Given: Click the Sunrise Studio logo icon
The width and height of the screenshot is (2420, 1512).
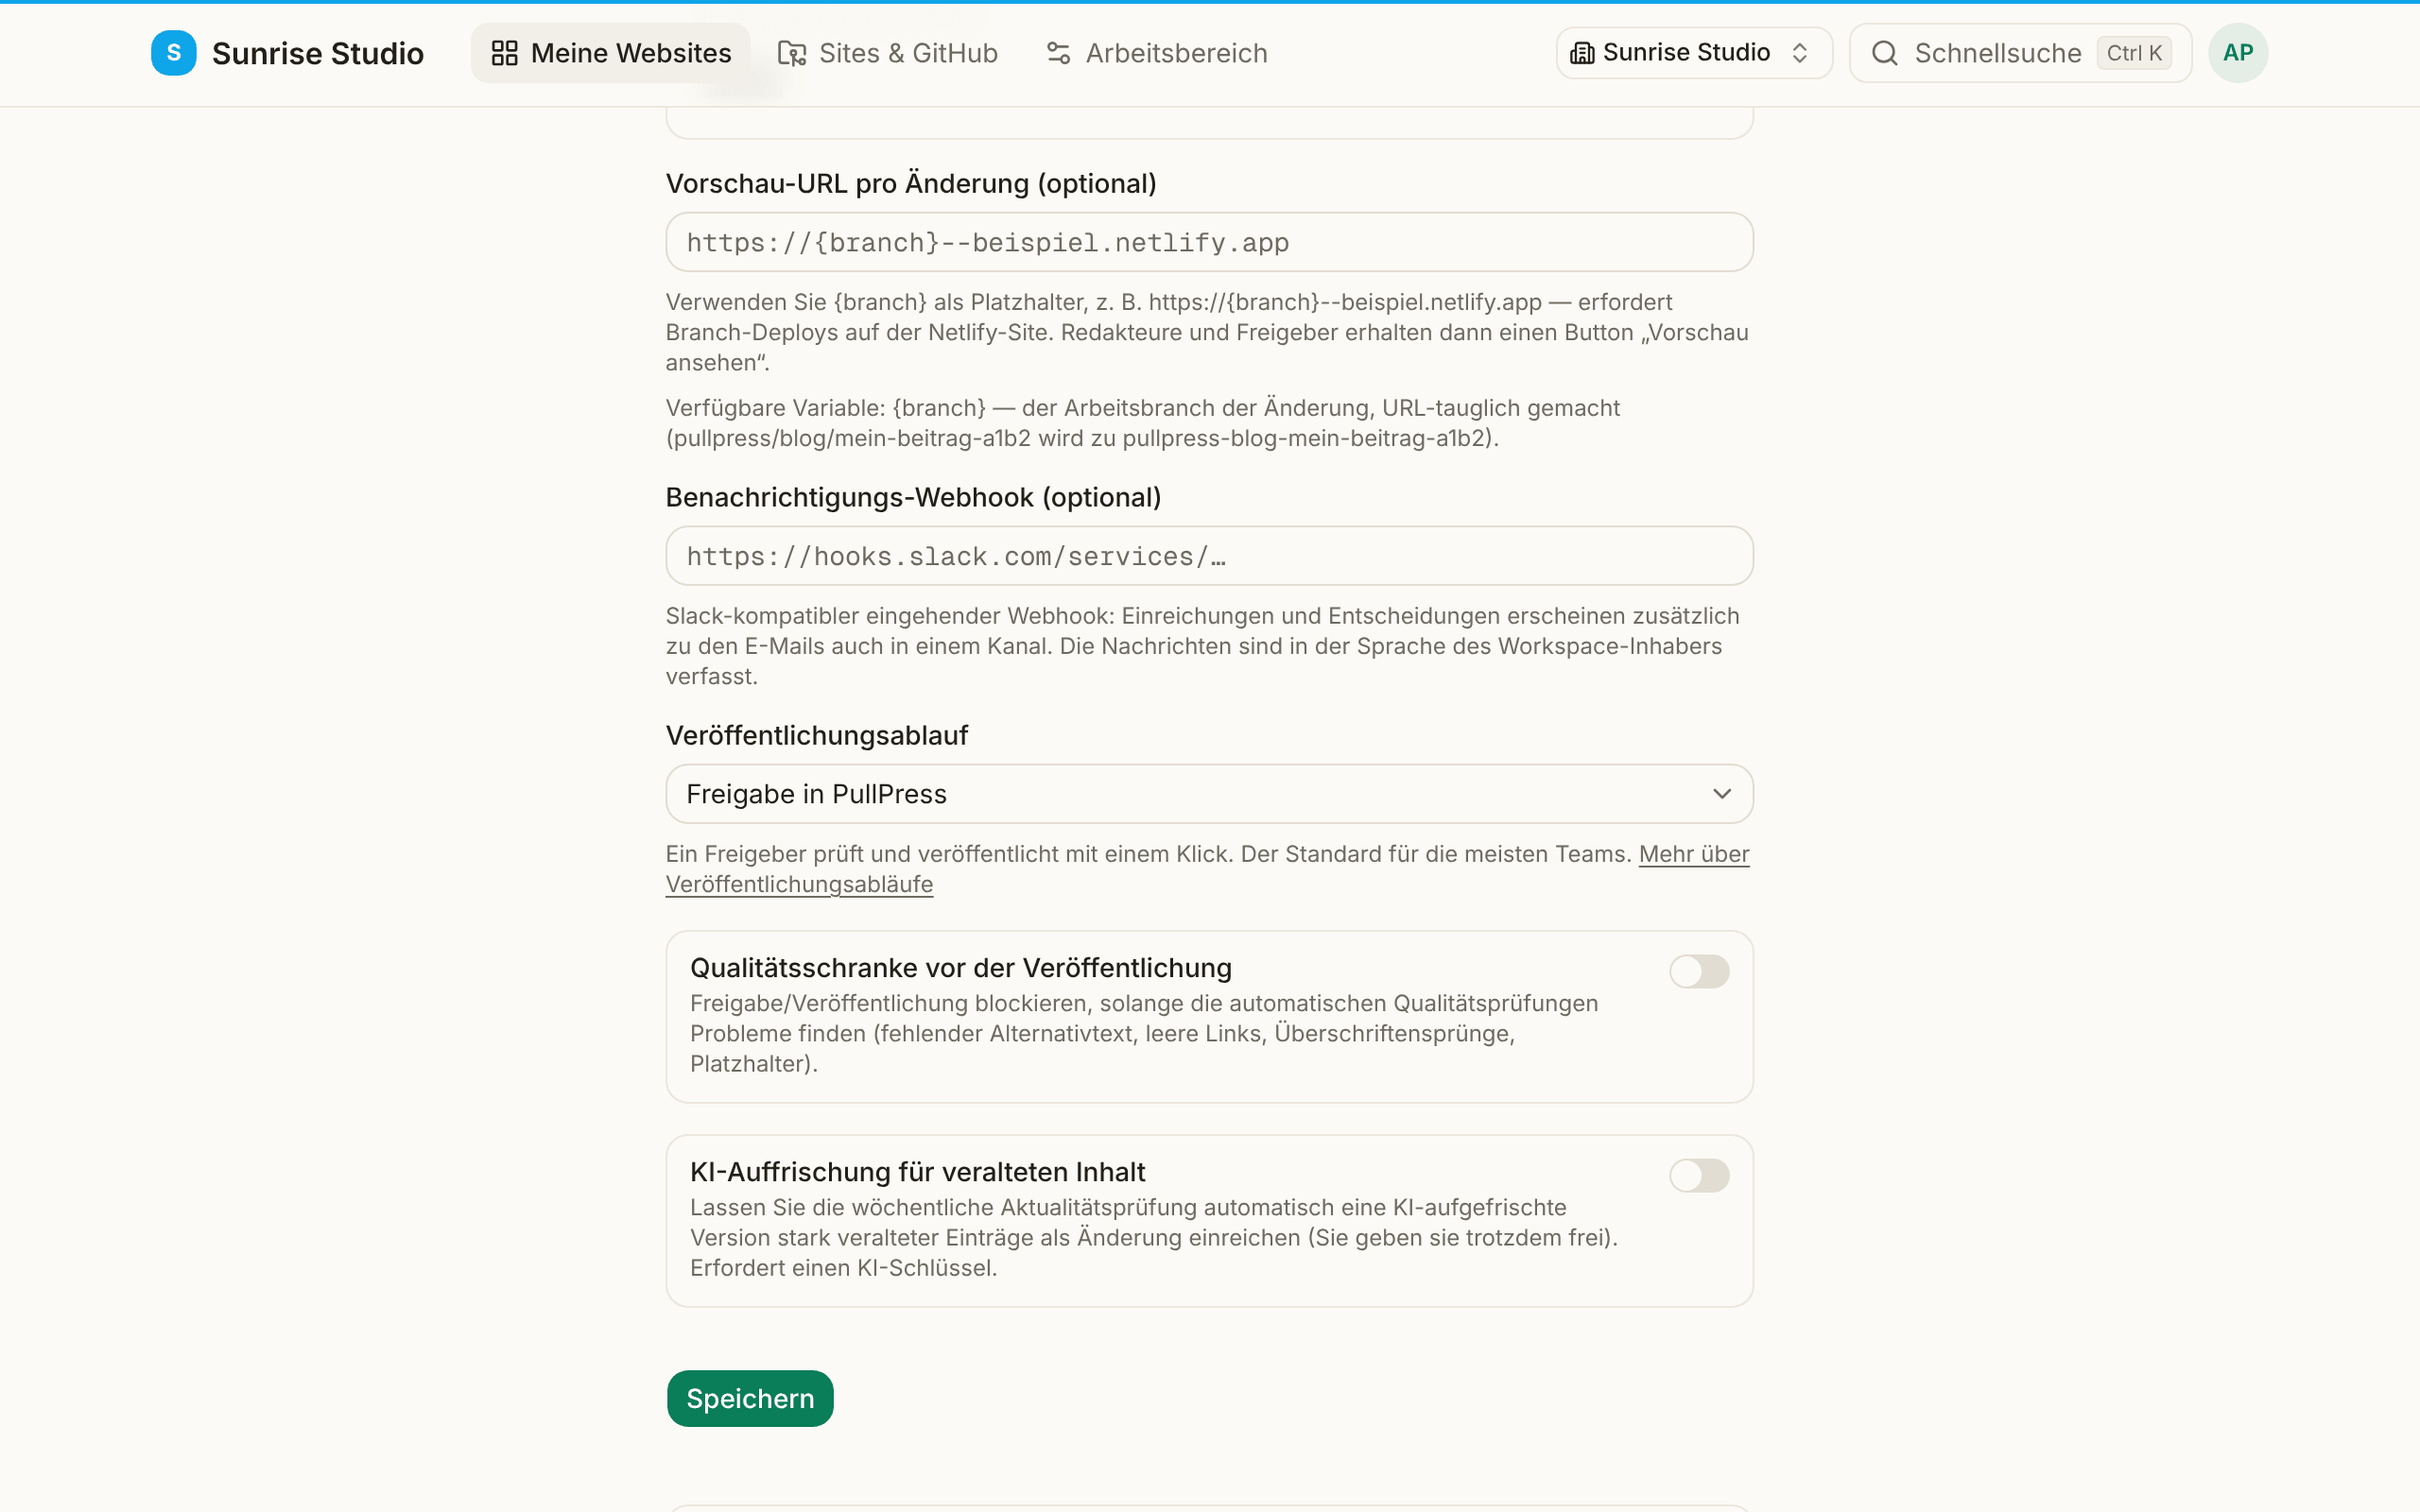Looking at the screenshot, I should [173, 53].
